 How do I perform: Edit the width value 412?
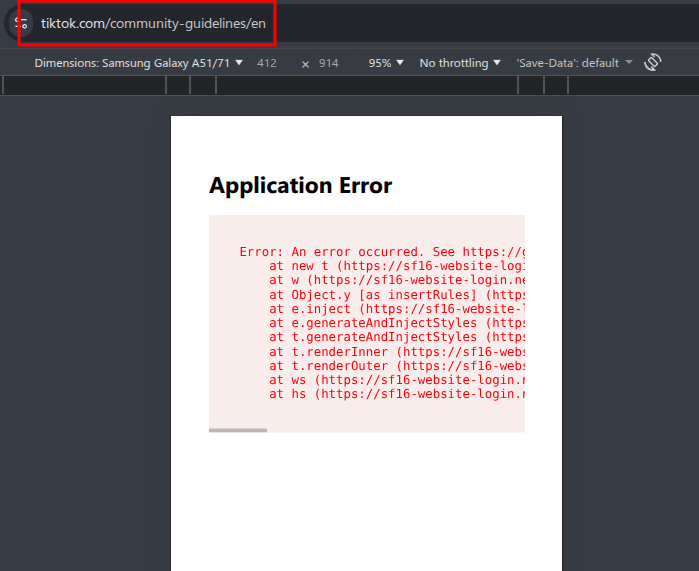pos(267,63)
